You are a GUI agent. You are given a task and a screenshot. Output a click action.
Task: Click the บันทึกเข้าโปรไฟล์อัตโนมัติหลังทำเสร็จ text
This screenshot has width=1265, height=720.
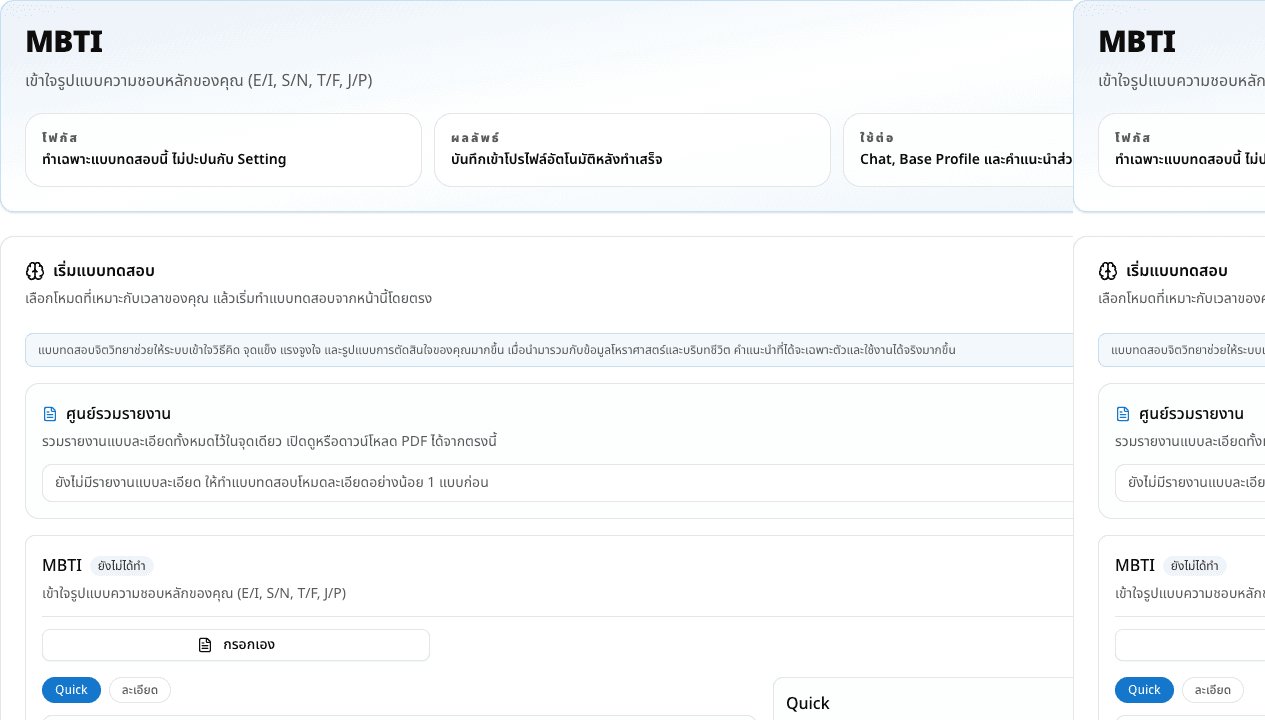click(x=557, y=159)
